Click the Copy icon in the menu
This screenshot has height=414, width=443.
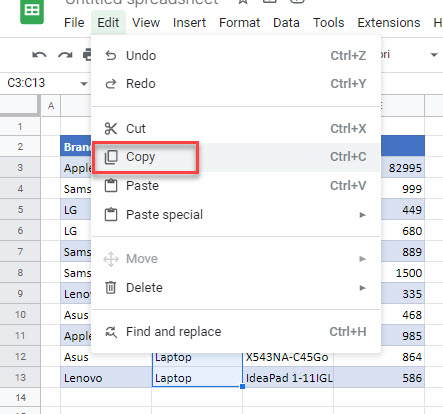pos(111,157)
